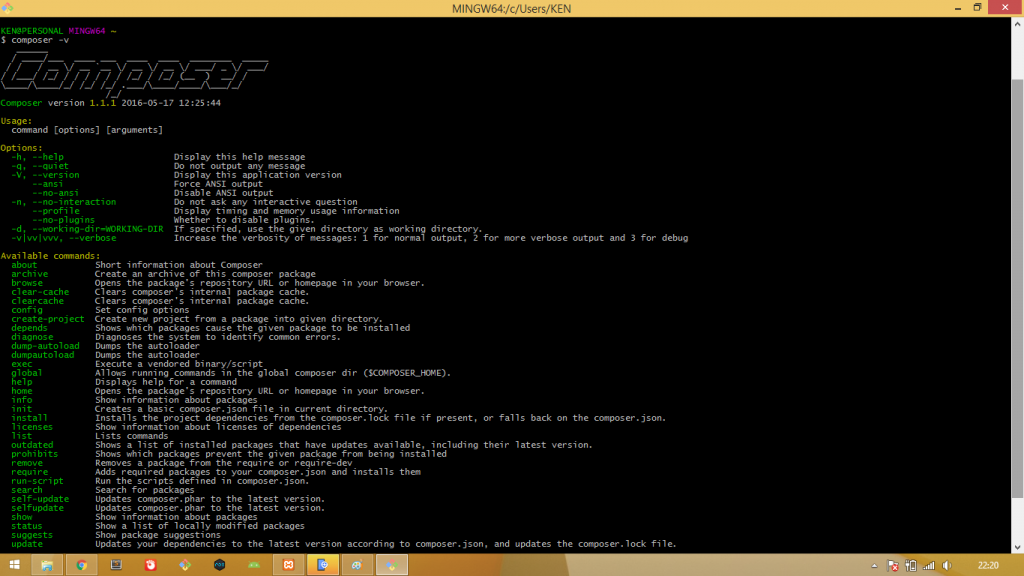Screen dimensions: 1024x576
Task: Click the terminal scrollbar down arrow
Action: [1017, 547]
